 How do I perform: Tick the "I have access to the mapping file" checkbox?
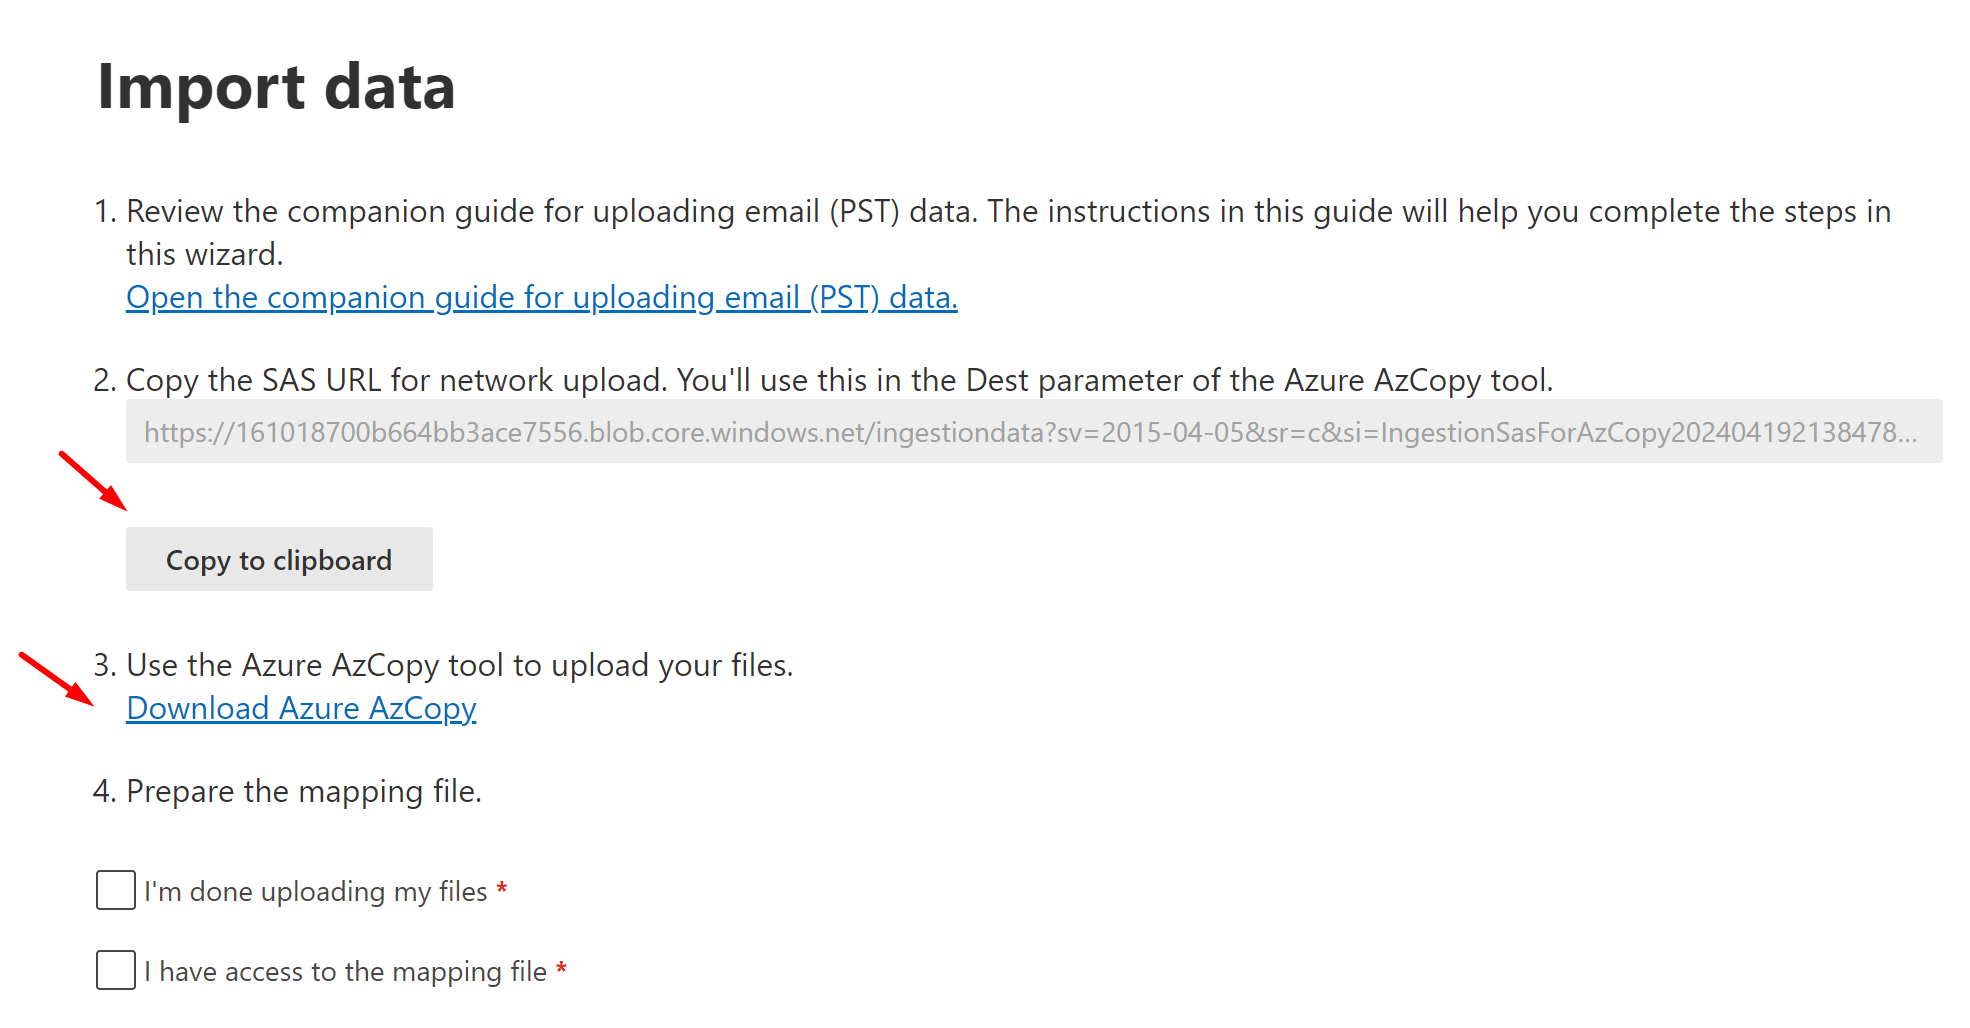pos(116,970)
